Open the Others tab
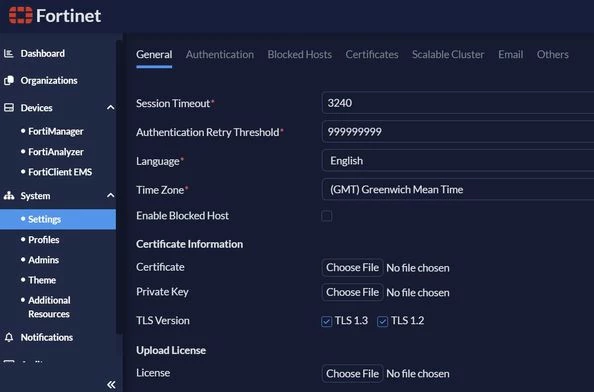The height and width of the screenshot is (392, 594). coord(552,55)
